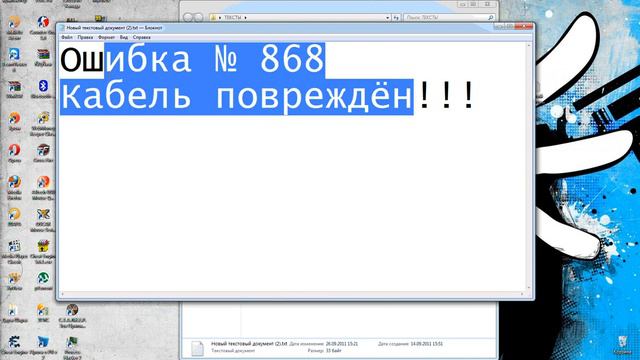Click the text file icon in Explorer details pane
Screen dimensions: 640x360
(x=198, y=348)
